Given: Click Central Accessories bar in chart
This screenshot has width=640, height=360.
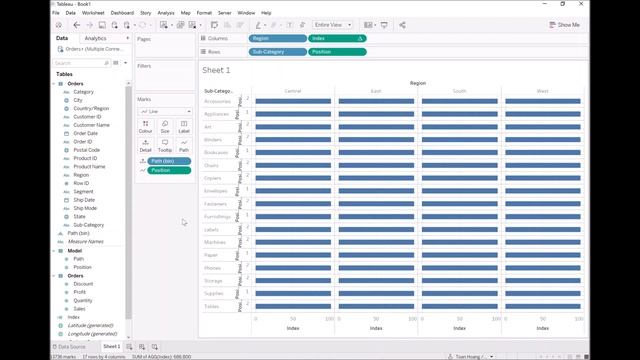Looking at the screenshot, I should [293, 101].
